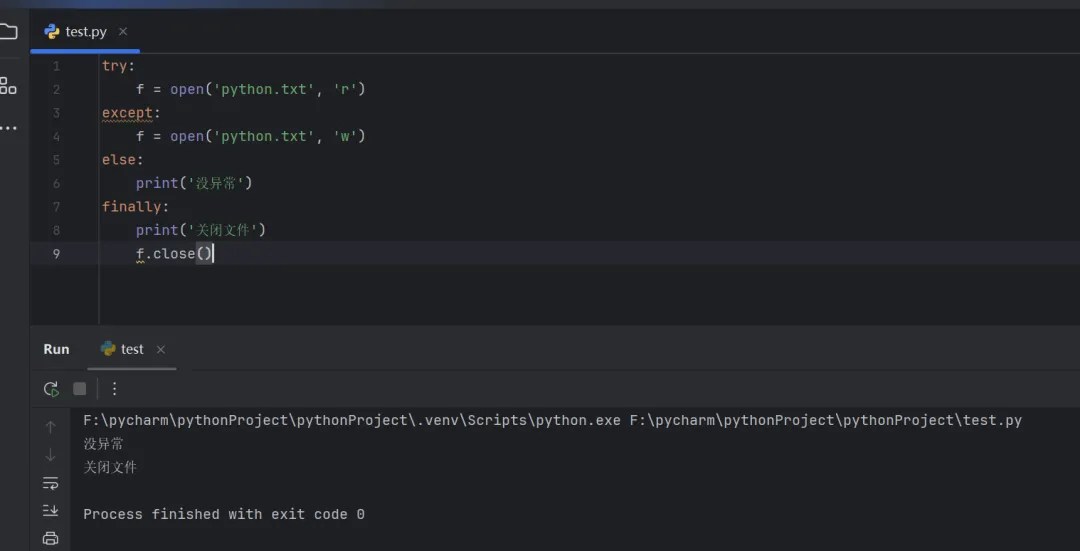This screenshot has width=1080, height=551.
Task: Click the python.exe path link in console
Action: coord(352,421)
